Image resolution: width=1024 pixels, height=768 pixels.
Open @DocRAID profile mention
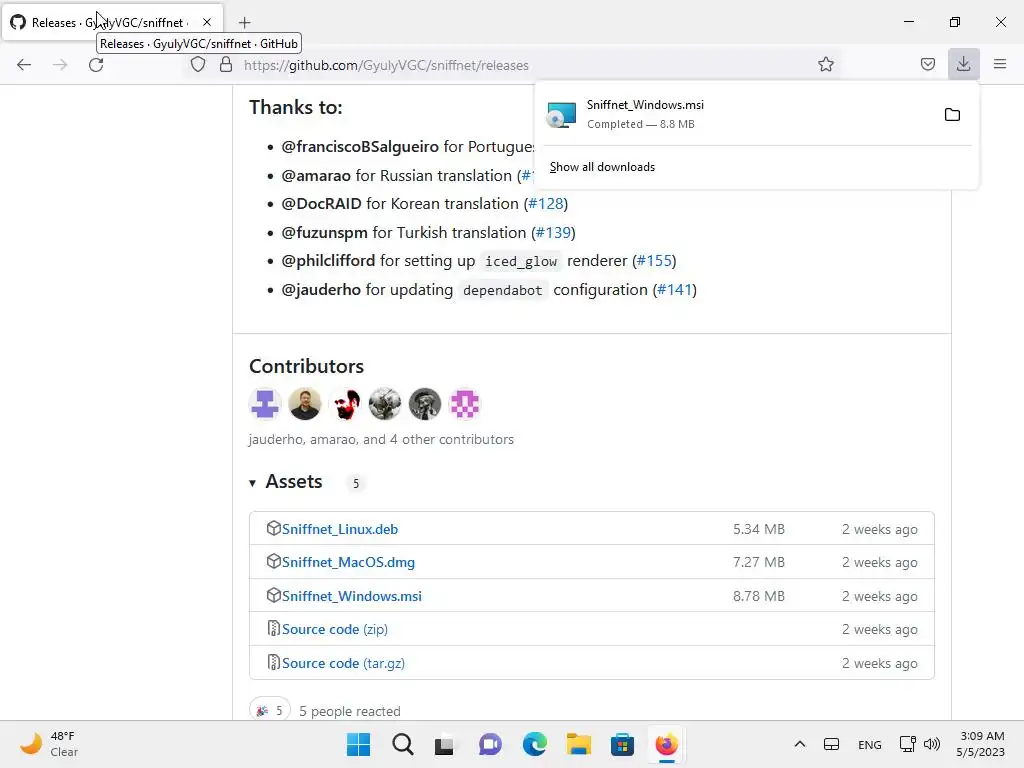pos(321,204)
